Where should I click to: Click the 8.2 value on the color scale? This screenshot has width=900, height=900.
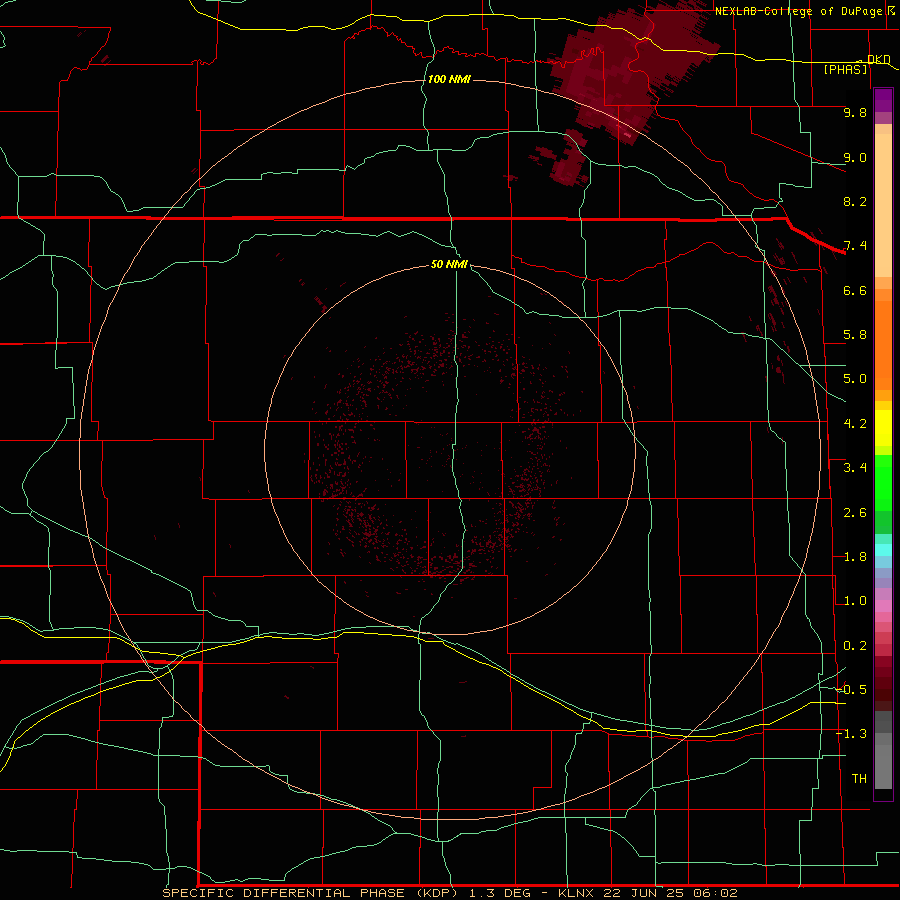point(855,201)
